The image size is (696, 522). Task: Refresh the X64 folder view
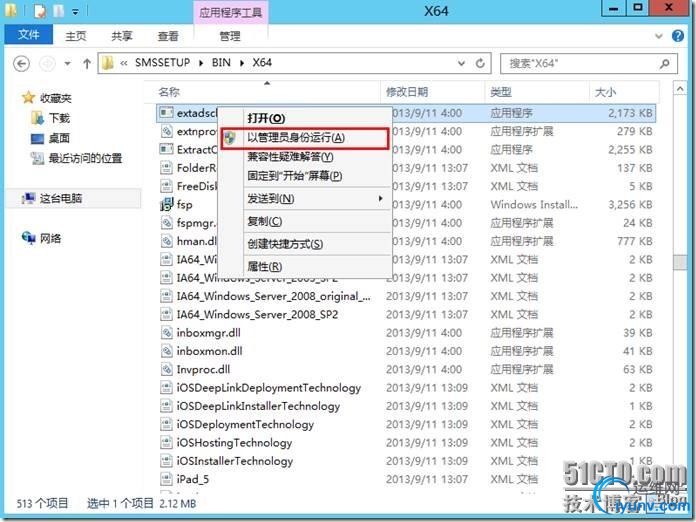pos(480,63)
